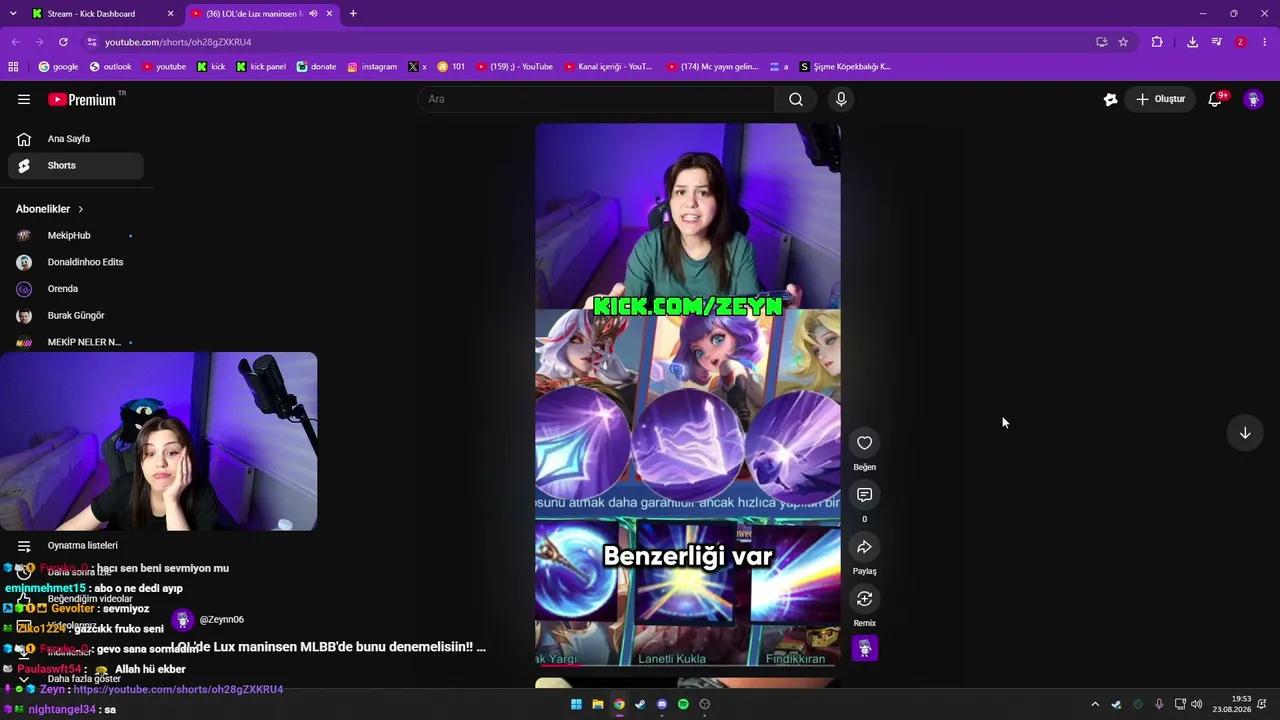Image resolution: width=1280 pixels, height=720 pixels.
Task: Open the Chrome tab search dropdown
Action: point(13,14)
